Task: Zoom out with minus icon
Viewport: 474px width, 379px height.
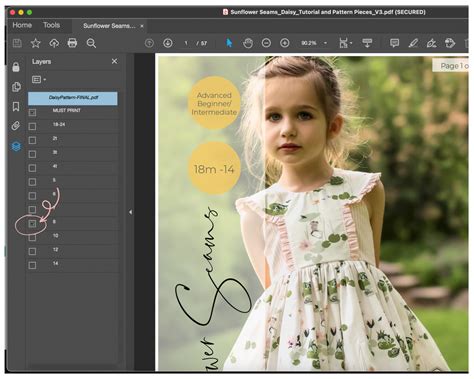Action: (266, 43)
